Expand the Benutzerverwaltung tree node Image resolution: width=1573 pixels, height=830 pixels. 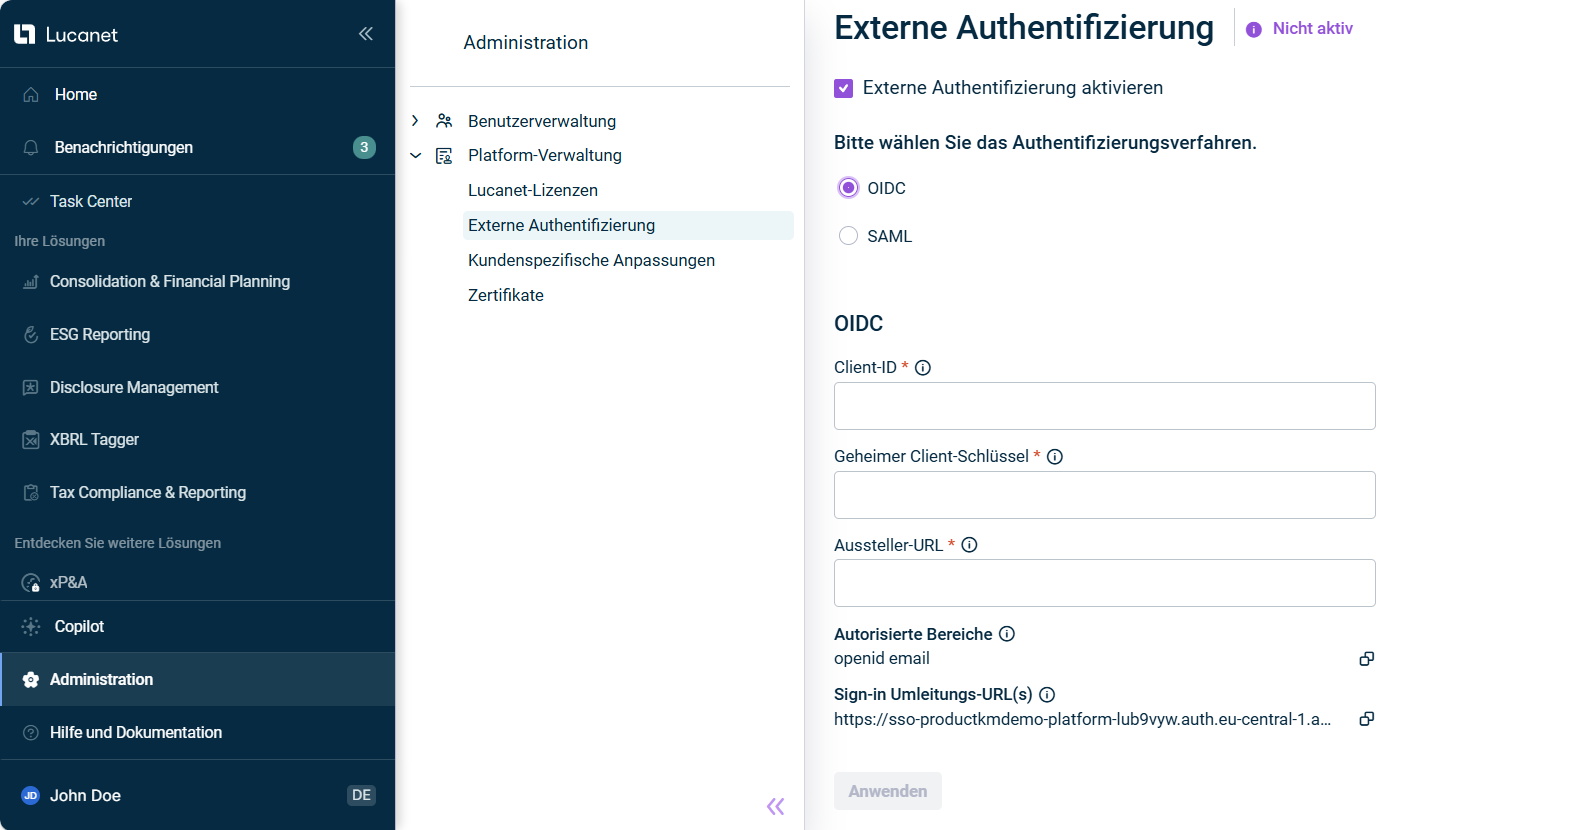pyautogui.click(x=415, y=121)
